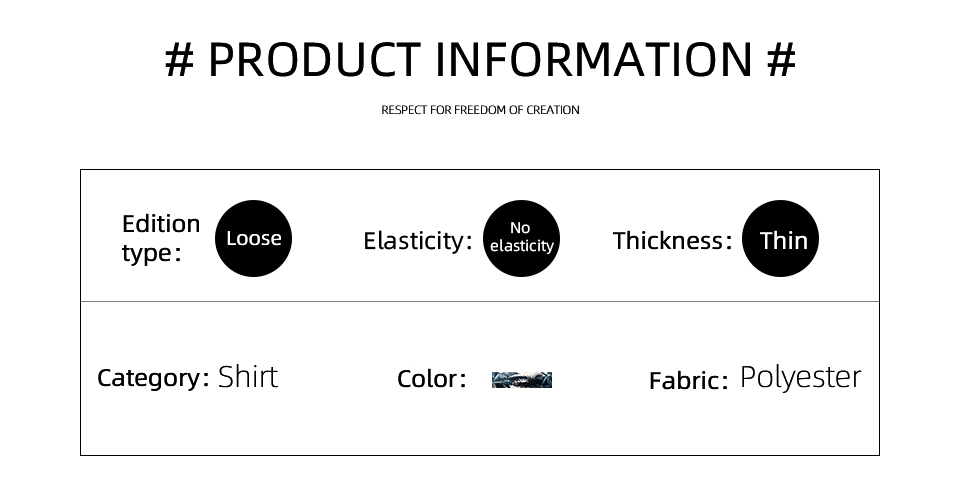Click the RESPECT FOR FREEDOM OF CREATION tagline
960x488 pixels.
480,110
